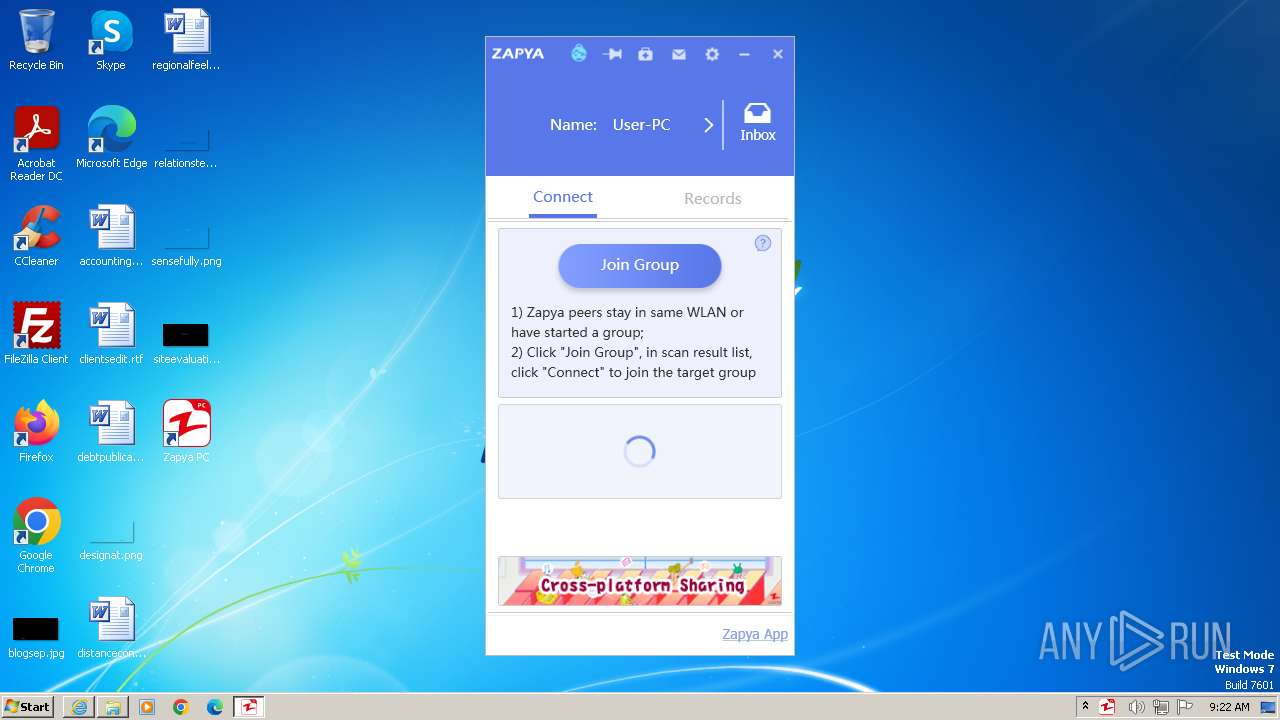
Task: Open distancecon document on desktop
Action: pyautogui.click(x=111, y=628)
